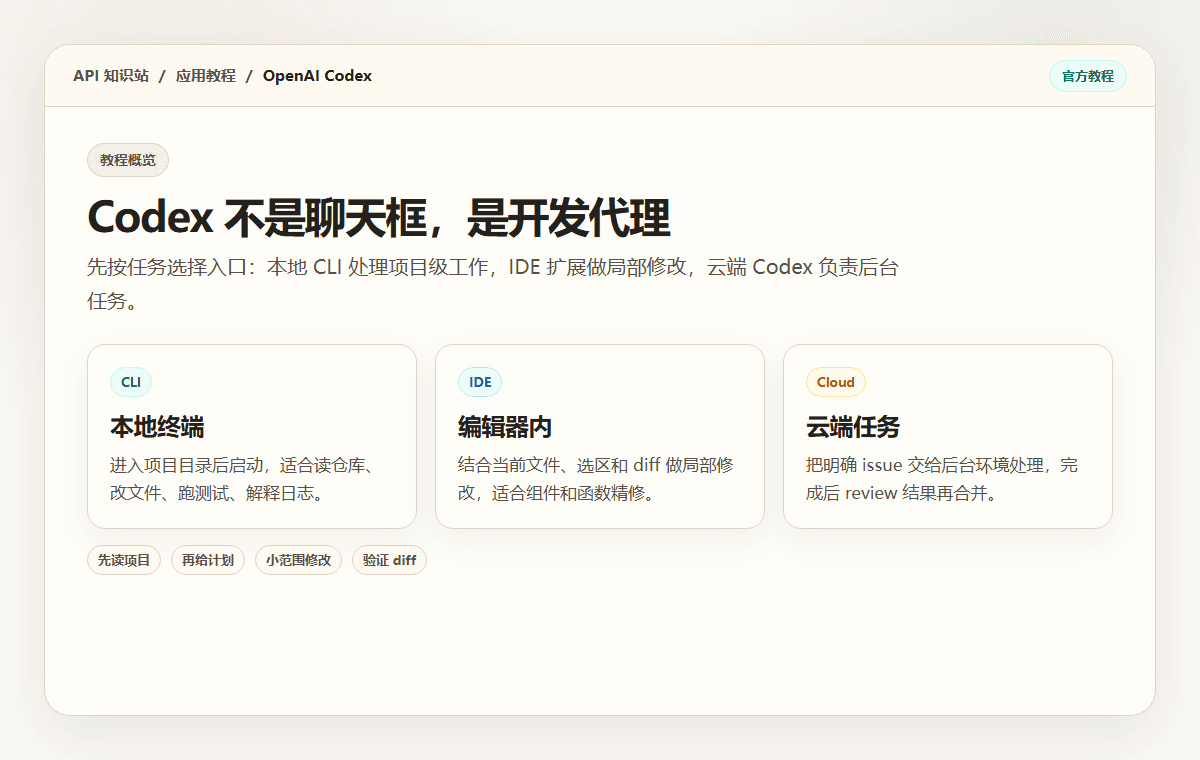
Task: Click the description 结合当前文件、选区和 diff
Action: point(596,479)
